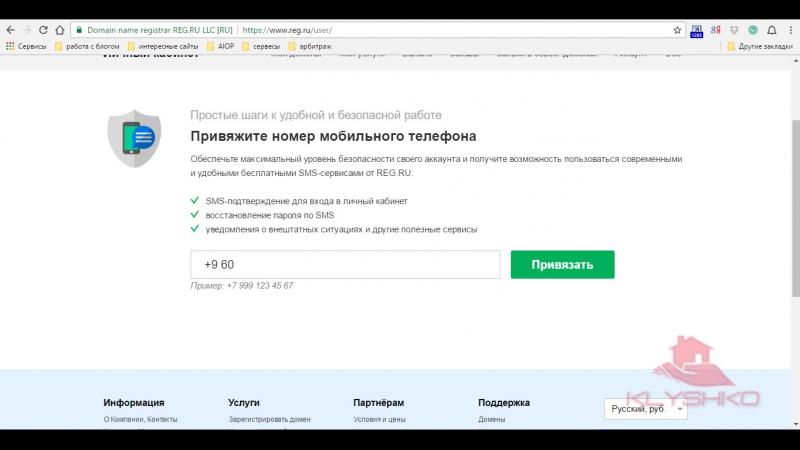Click the phone number input field
The image size is (800, 450).
pyautogui.click(x=345, y=264)
